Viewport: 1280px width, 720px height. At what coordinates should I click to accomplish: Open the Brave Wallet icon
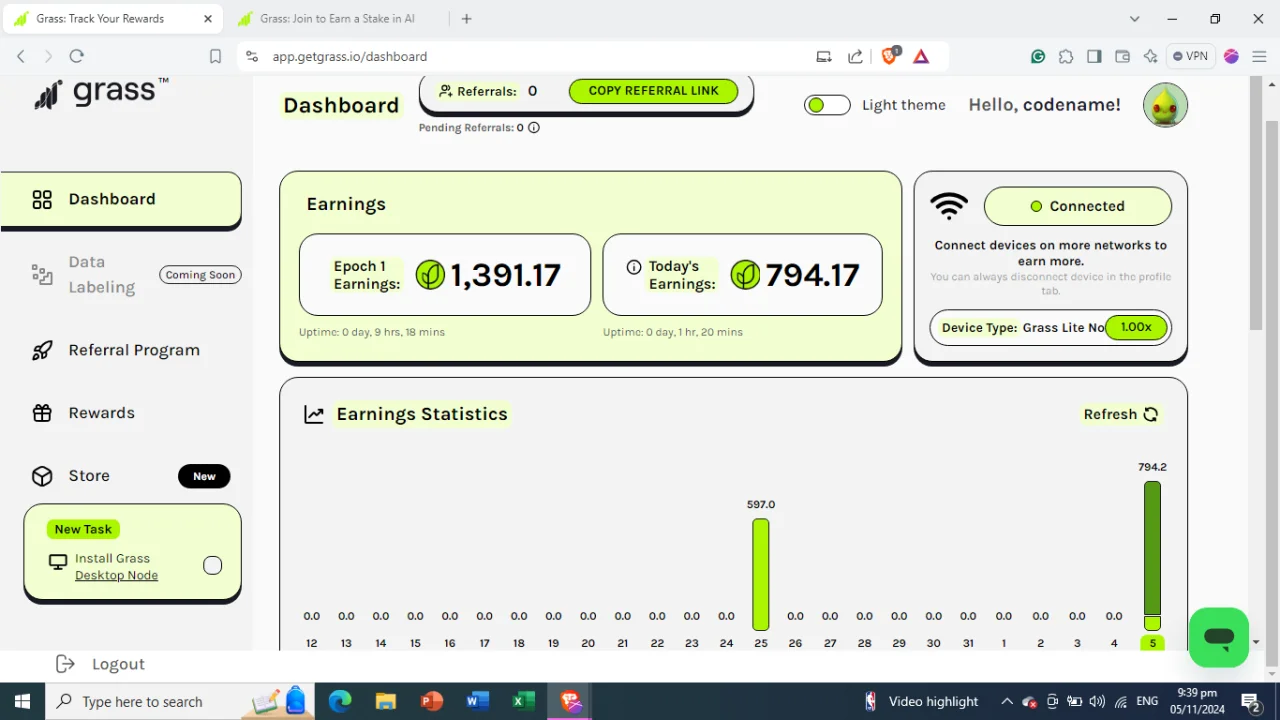1122,57
